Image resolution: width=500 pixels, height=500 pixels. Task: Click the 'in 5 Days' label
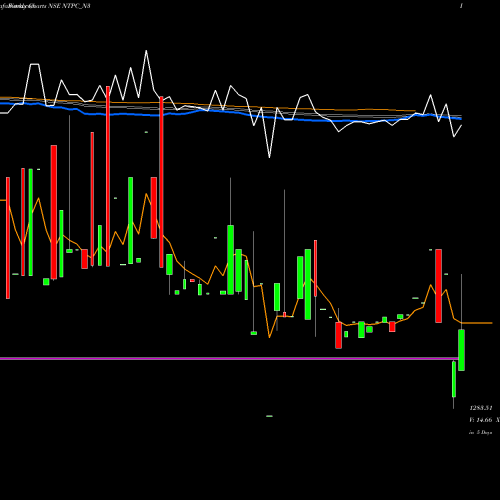(480, 432)
